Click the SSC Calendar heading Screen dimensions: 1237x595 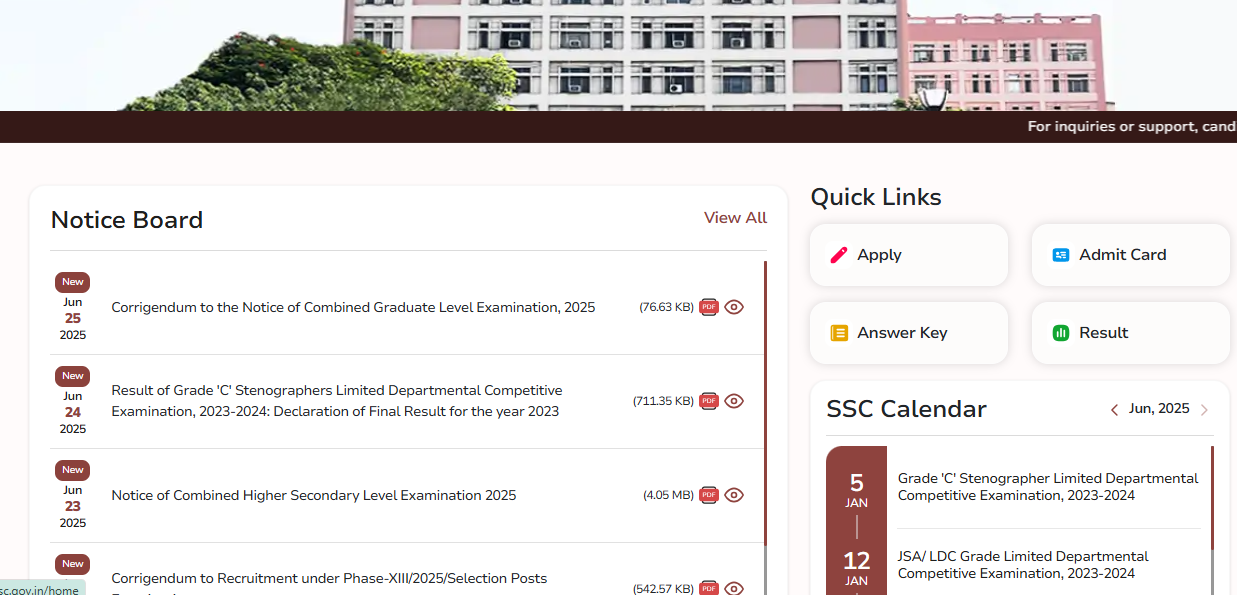coord(907,409)
